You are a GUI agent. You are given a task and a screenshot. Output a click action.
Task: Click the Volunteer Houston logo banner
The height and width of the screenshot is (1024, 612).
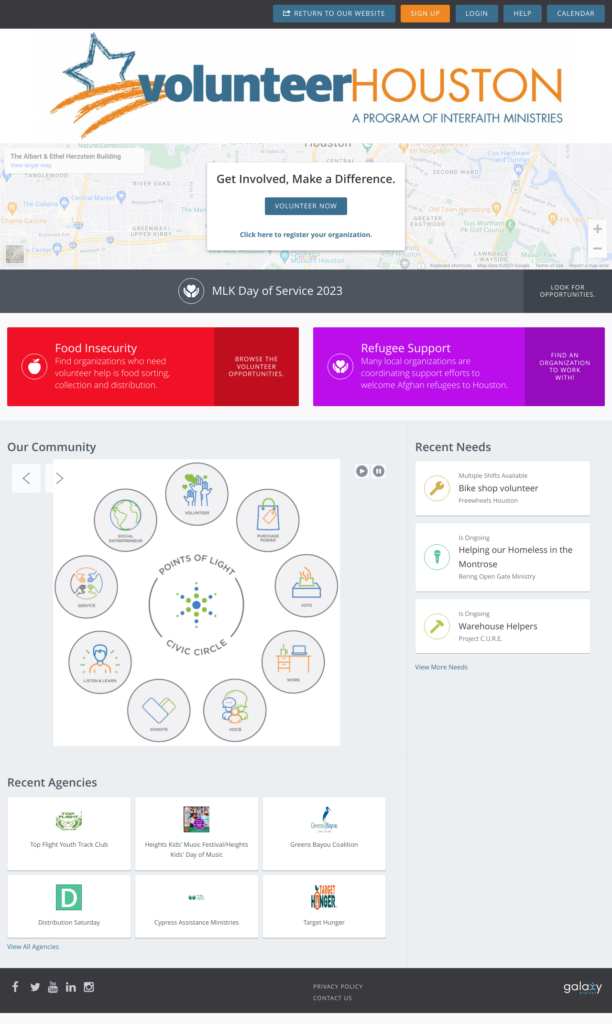[306, 84]
